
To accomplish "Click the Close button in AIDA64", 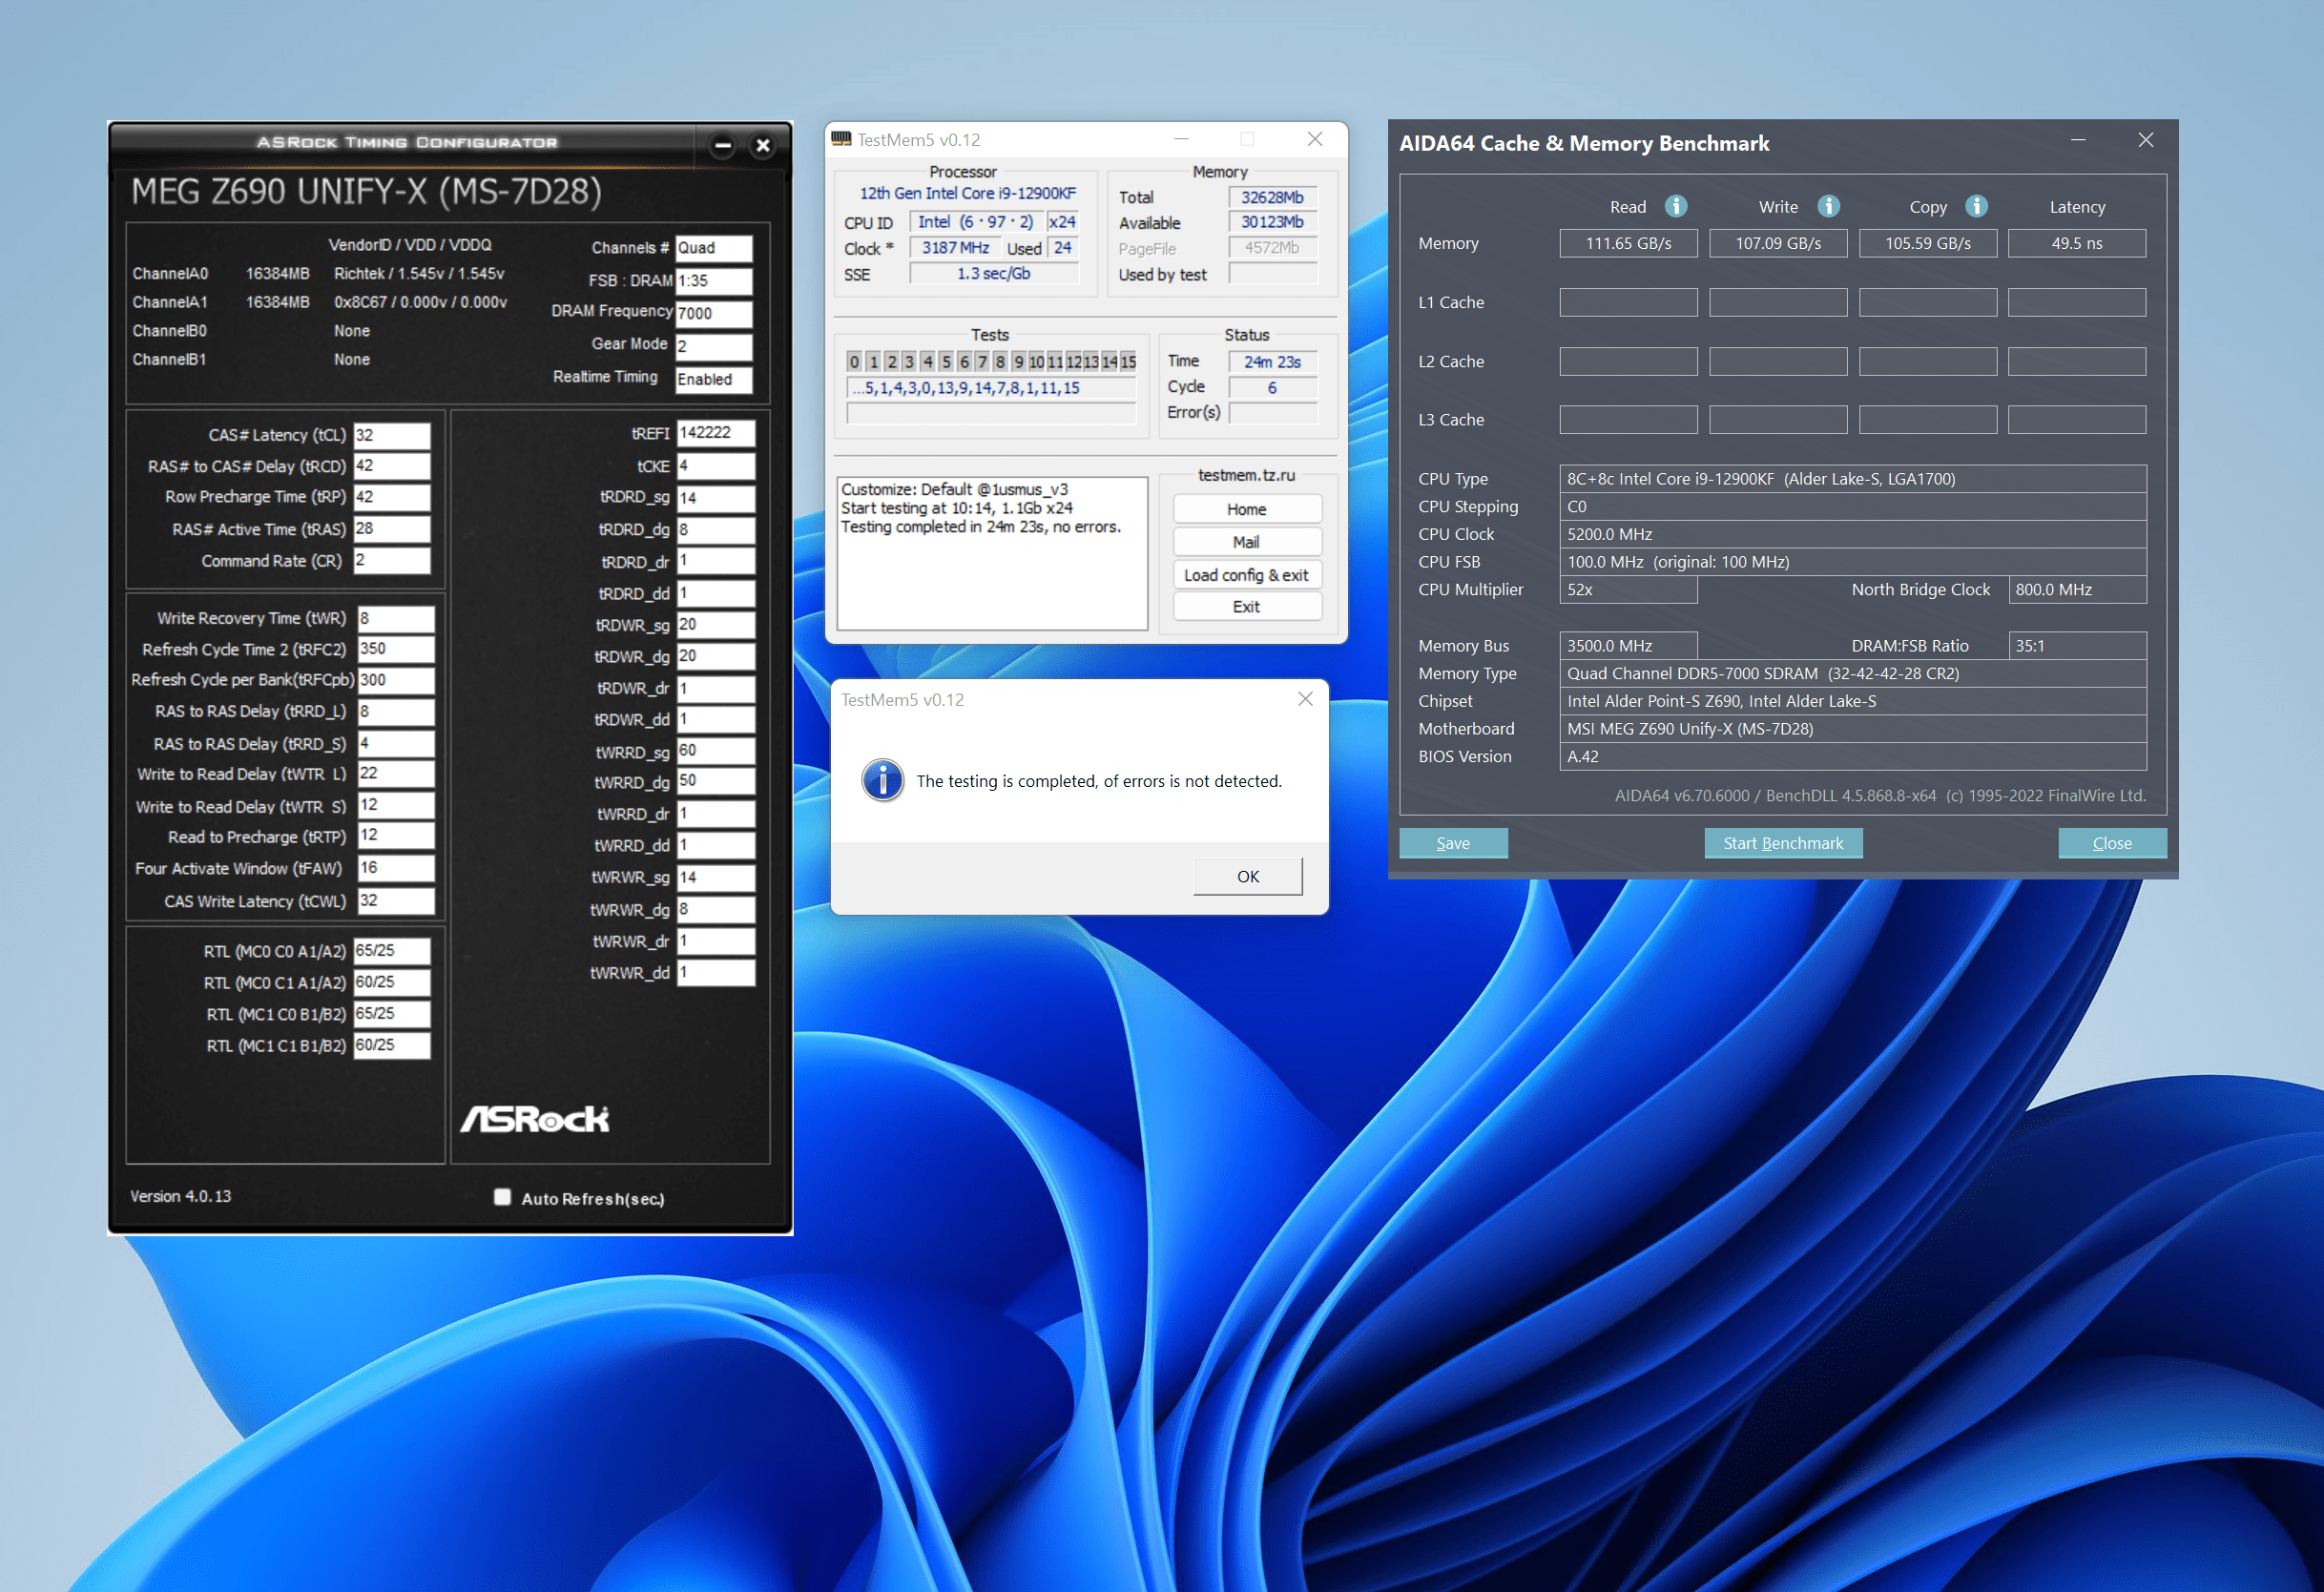I will click(x=2112, y=843).
